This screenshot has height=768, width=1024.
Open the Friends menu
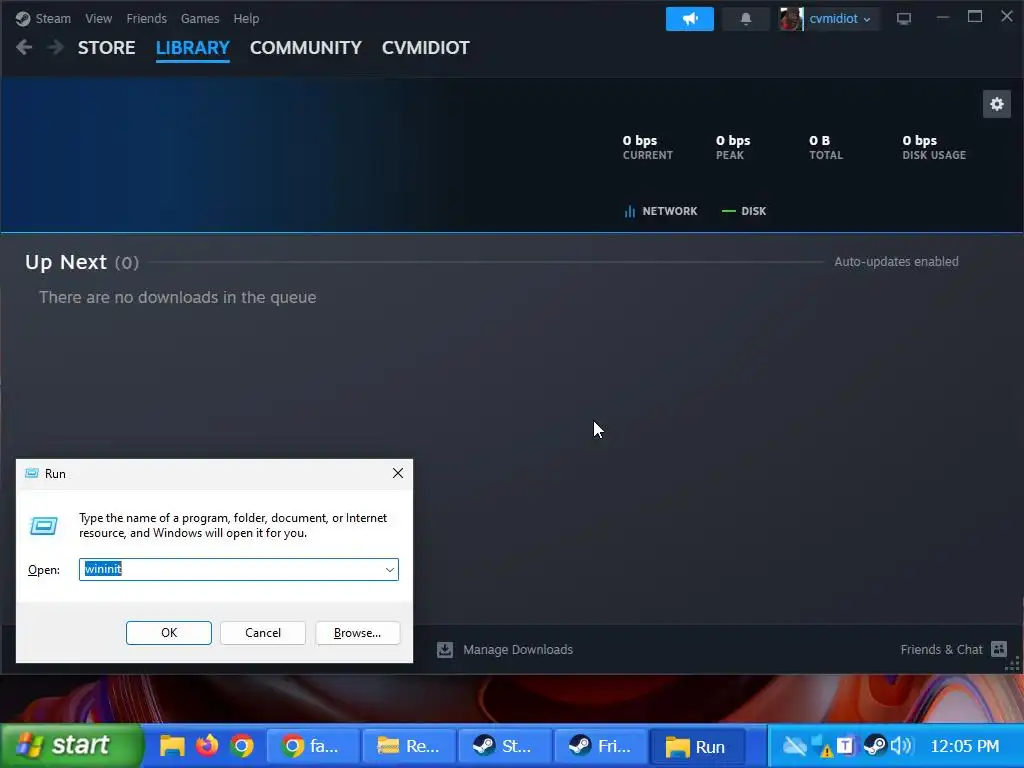tap(146, 18)
